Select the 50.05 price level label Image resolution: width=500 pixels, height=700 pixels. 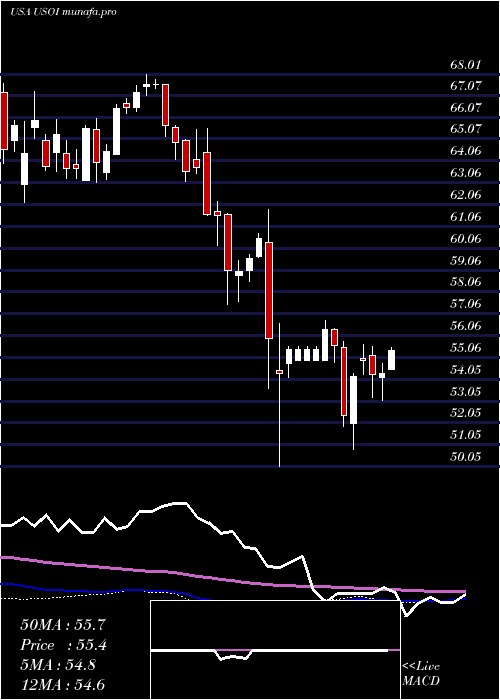pyautogui.click(x=466, y=457)
